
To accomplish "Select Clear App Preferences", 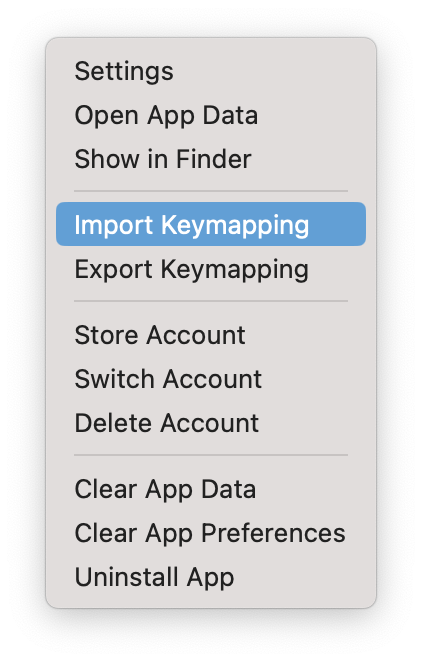I will [x=211, y=533].
